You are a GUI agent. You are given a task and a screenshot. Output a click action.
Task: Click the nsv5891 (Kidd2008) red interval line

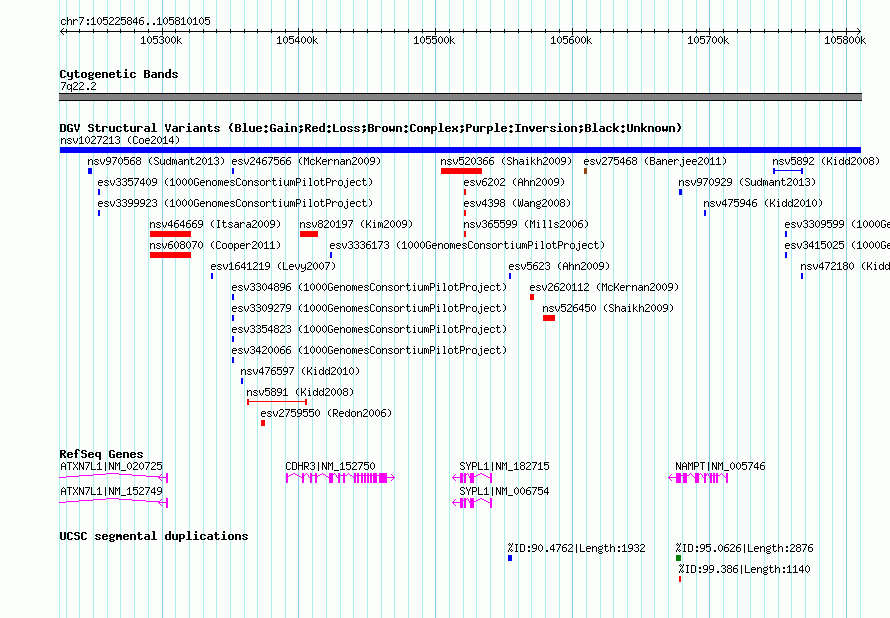tap(277, 402)
